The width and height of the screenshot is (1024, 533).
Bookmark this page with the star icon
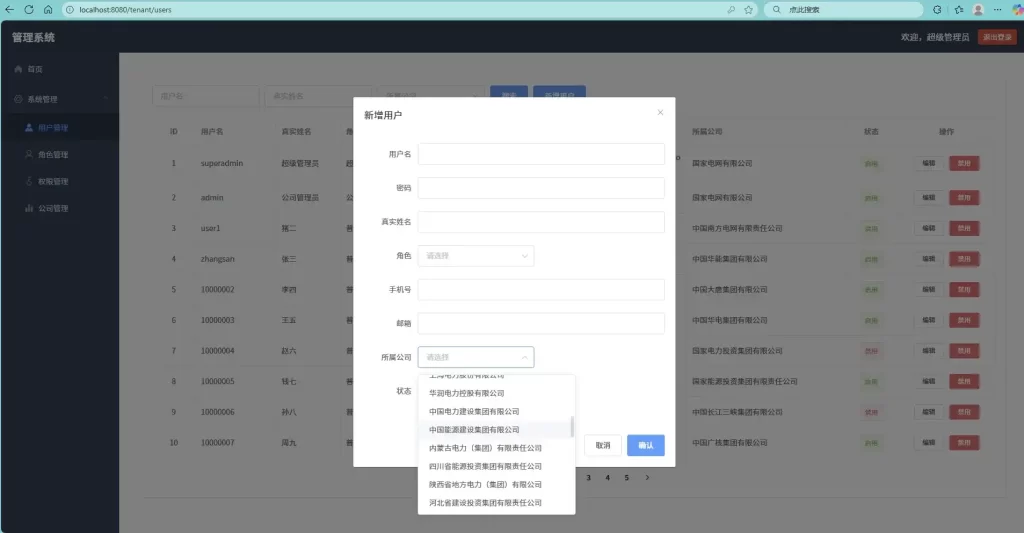tap(748, 10)
